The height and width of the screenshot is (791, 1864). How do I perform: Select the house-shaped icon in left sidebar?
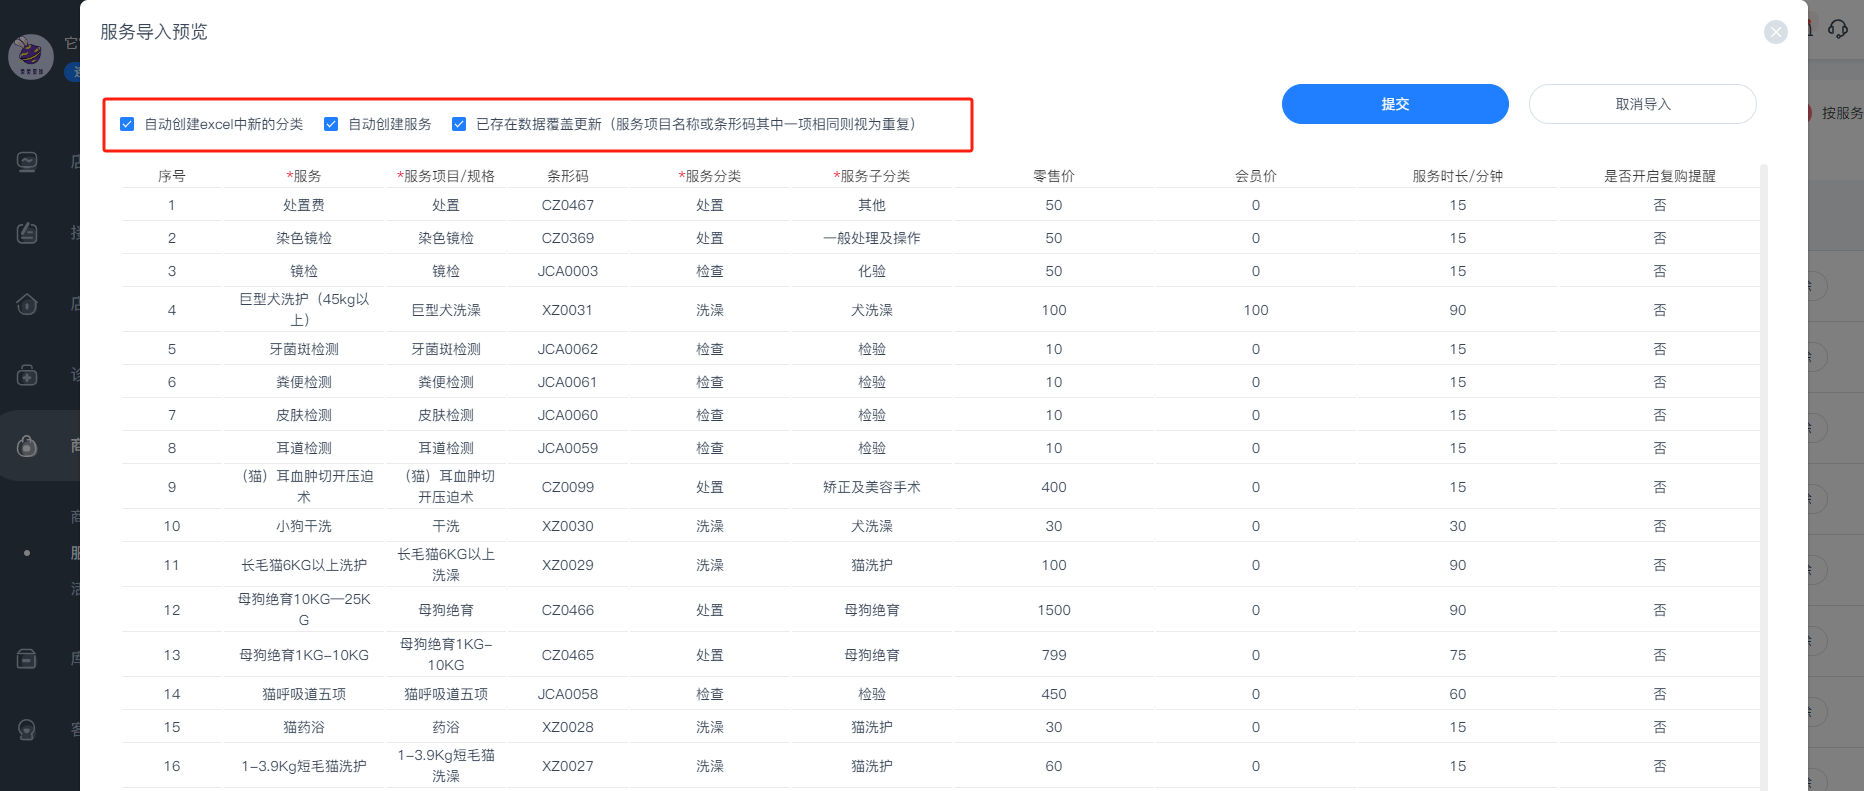point(27,304)
